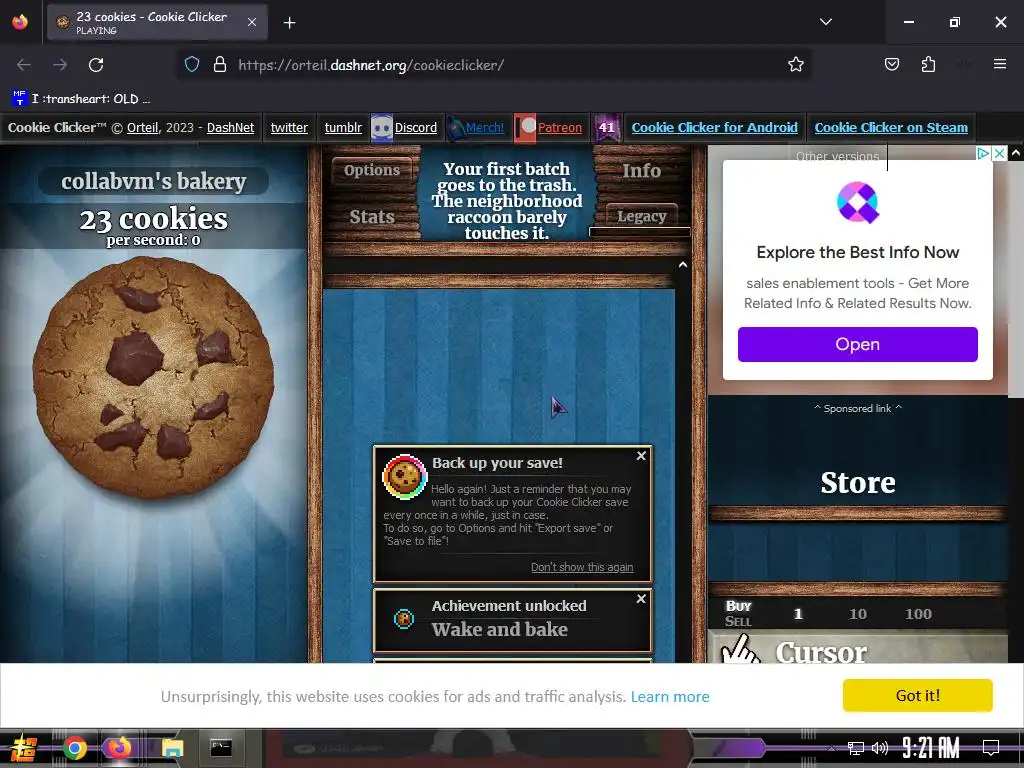Open File Explorer from the taskbar
This screenshot has height=768, width=1024.
click(172, 748)
